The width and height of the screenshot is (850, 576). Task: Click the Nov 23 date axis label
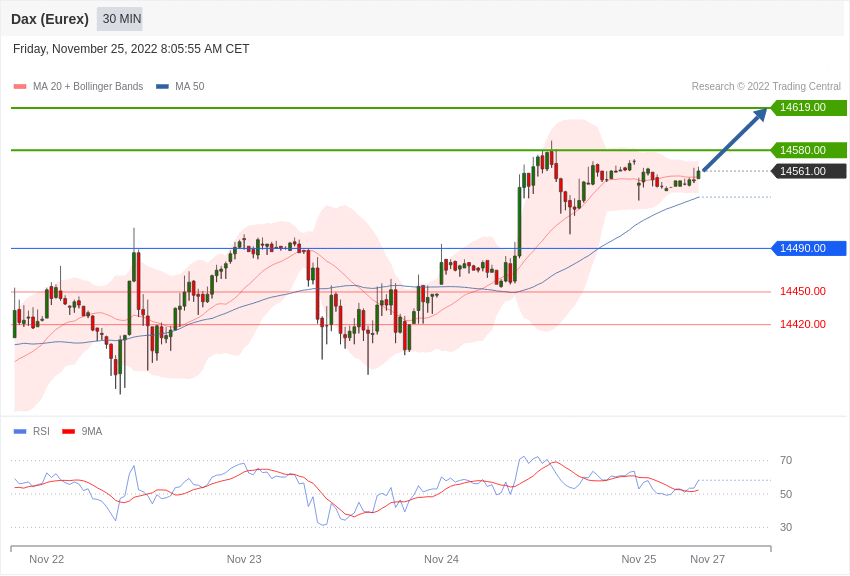pyautogui.click(x=244, y=559)
